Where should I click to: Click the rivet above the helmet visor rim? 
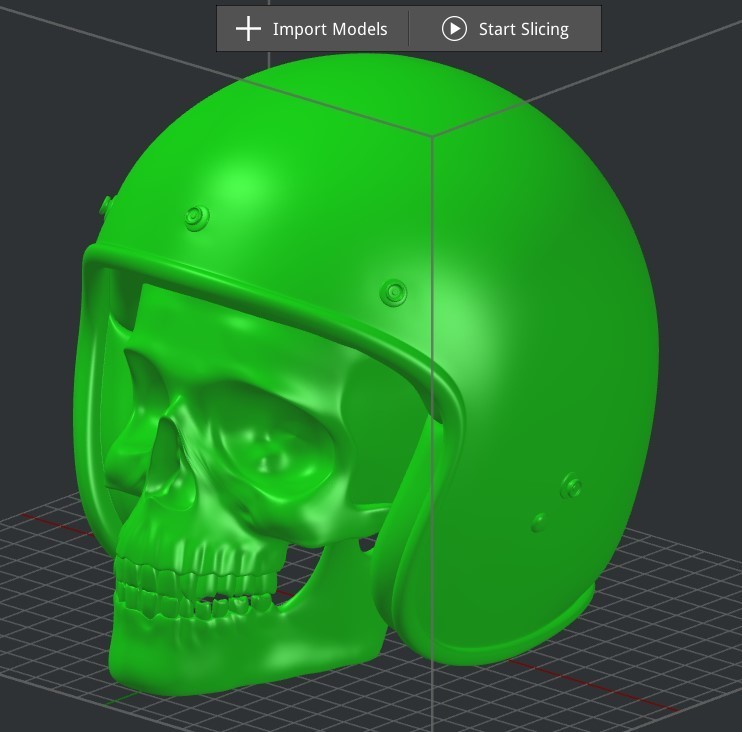394,292
